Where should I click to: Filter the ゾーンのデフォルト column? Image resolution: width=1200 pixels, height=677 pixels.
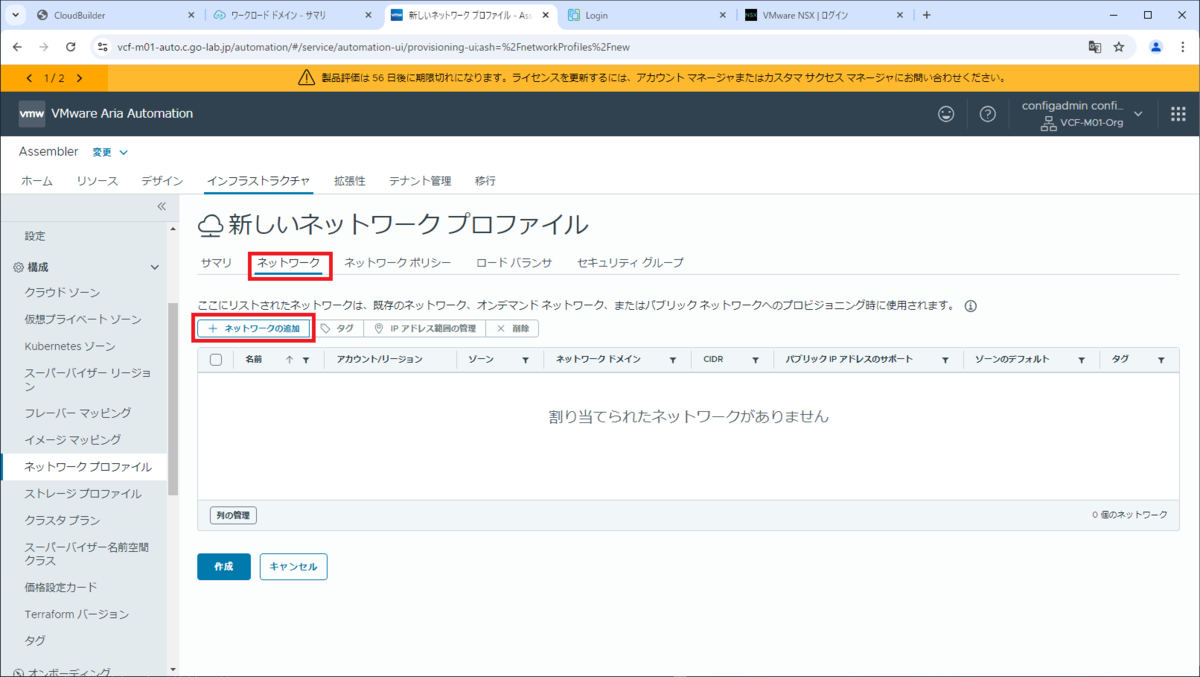tap(1082, 360)
